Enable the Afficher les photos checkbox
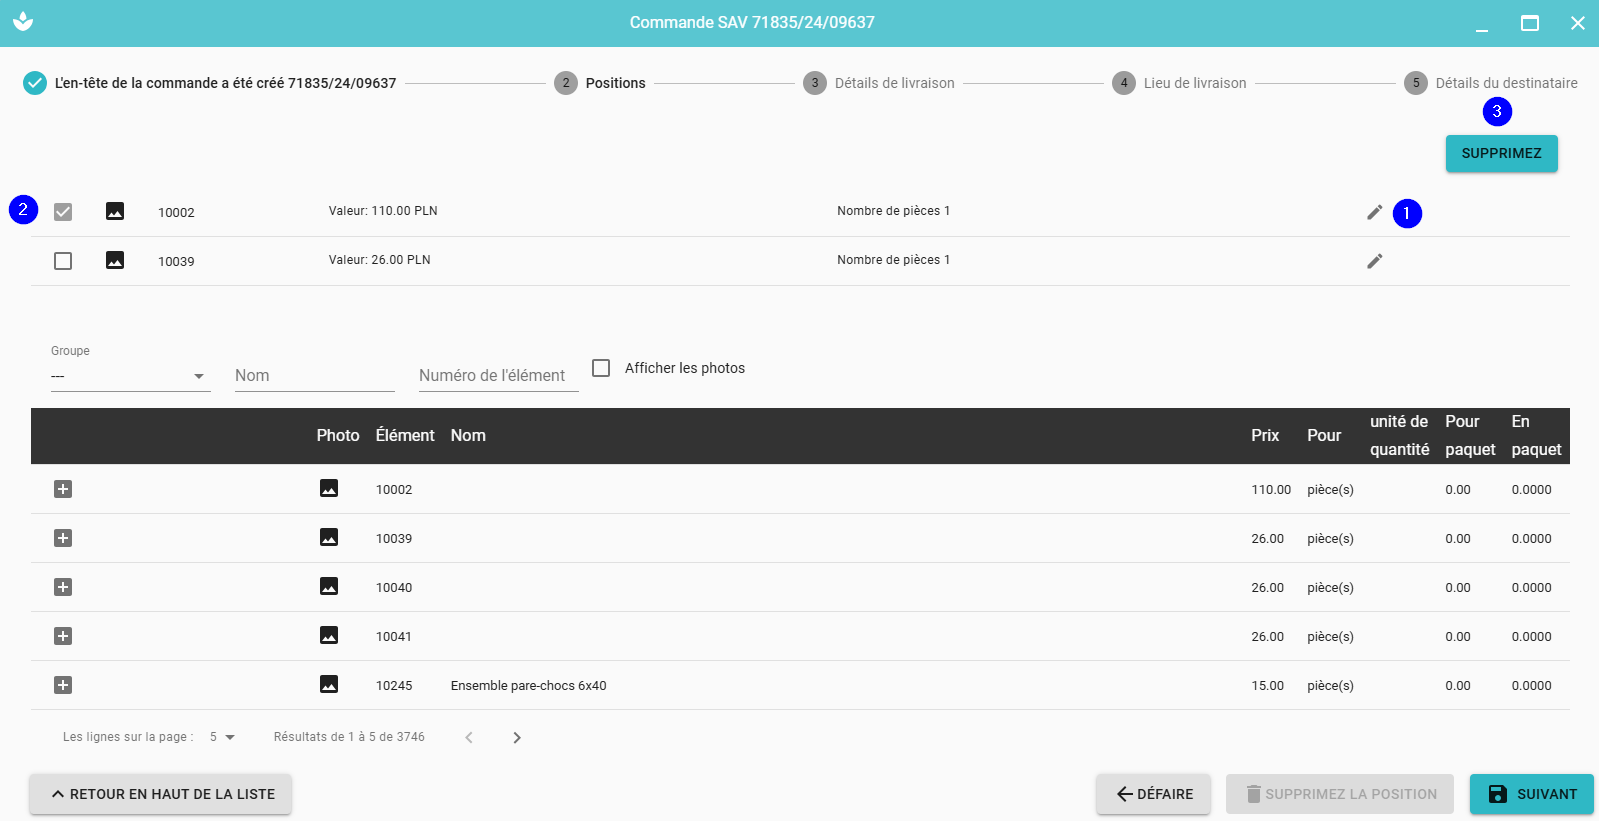Screen dimensions: 1599x821 [601, 368]
